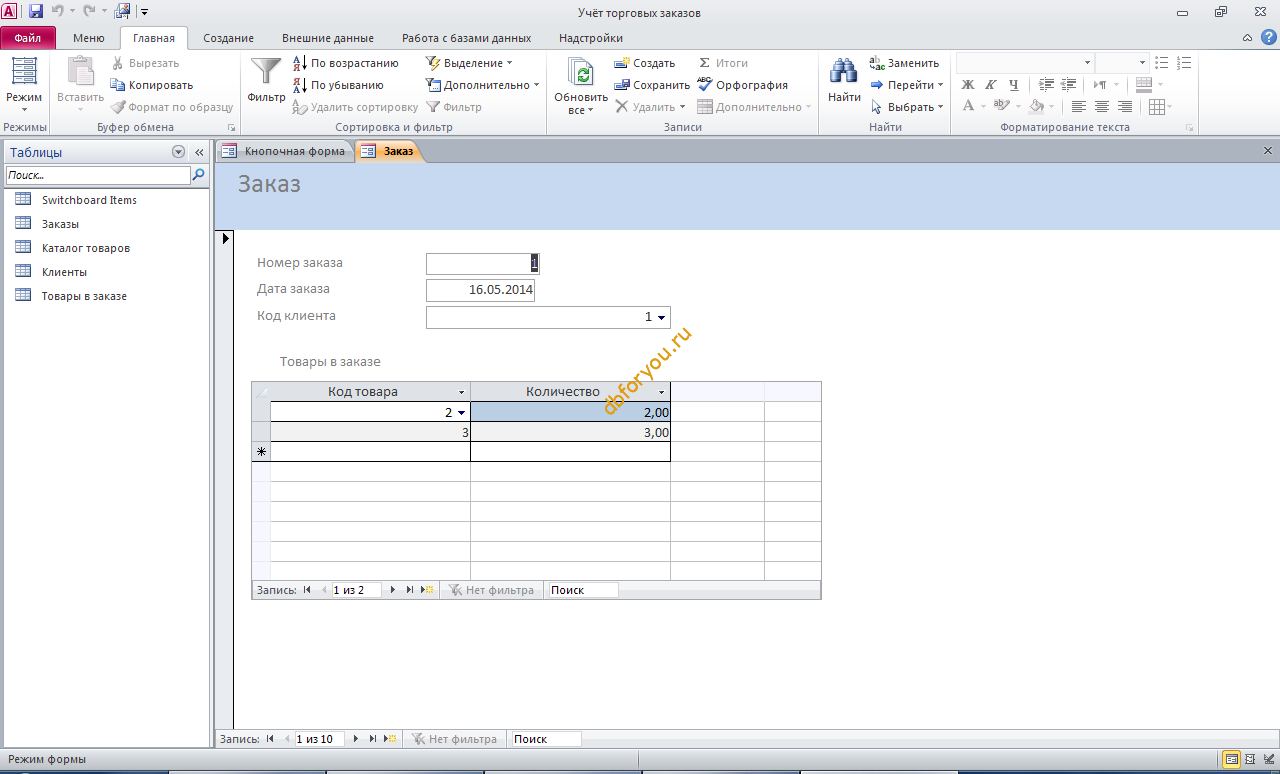Add new record in subform navigator
Screen dimensions: 1280x774
click(427, 590)
